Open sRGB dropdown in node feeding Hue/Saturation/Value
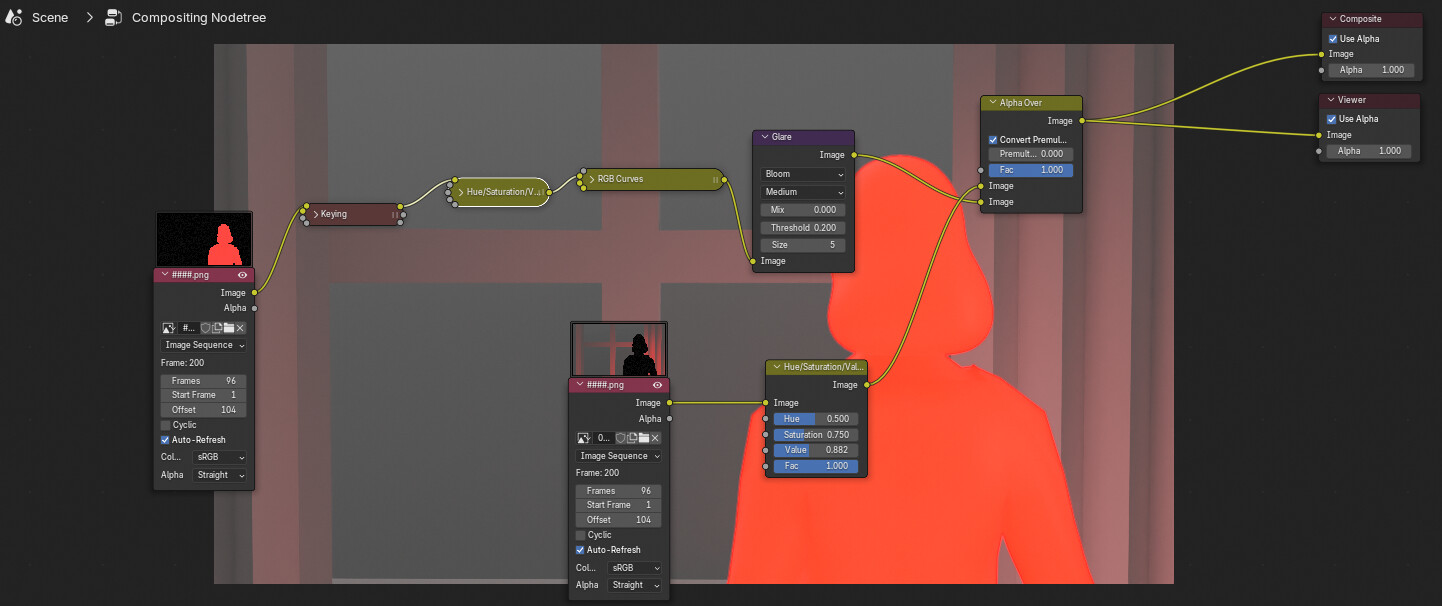The image size is (1442, 606). coord(634,568)
